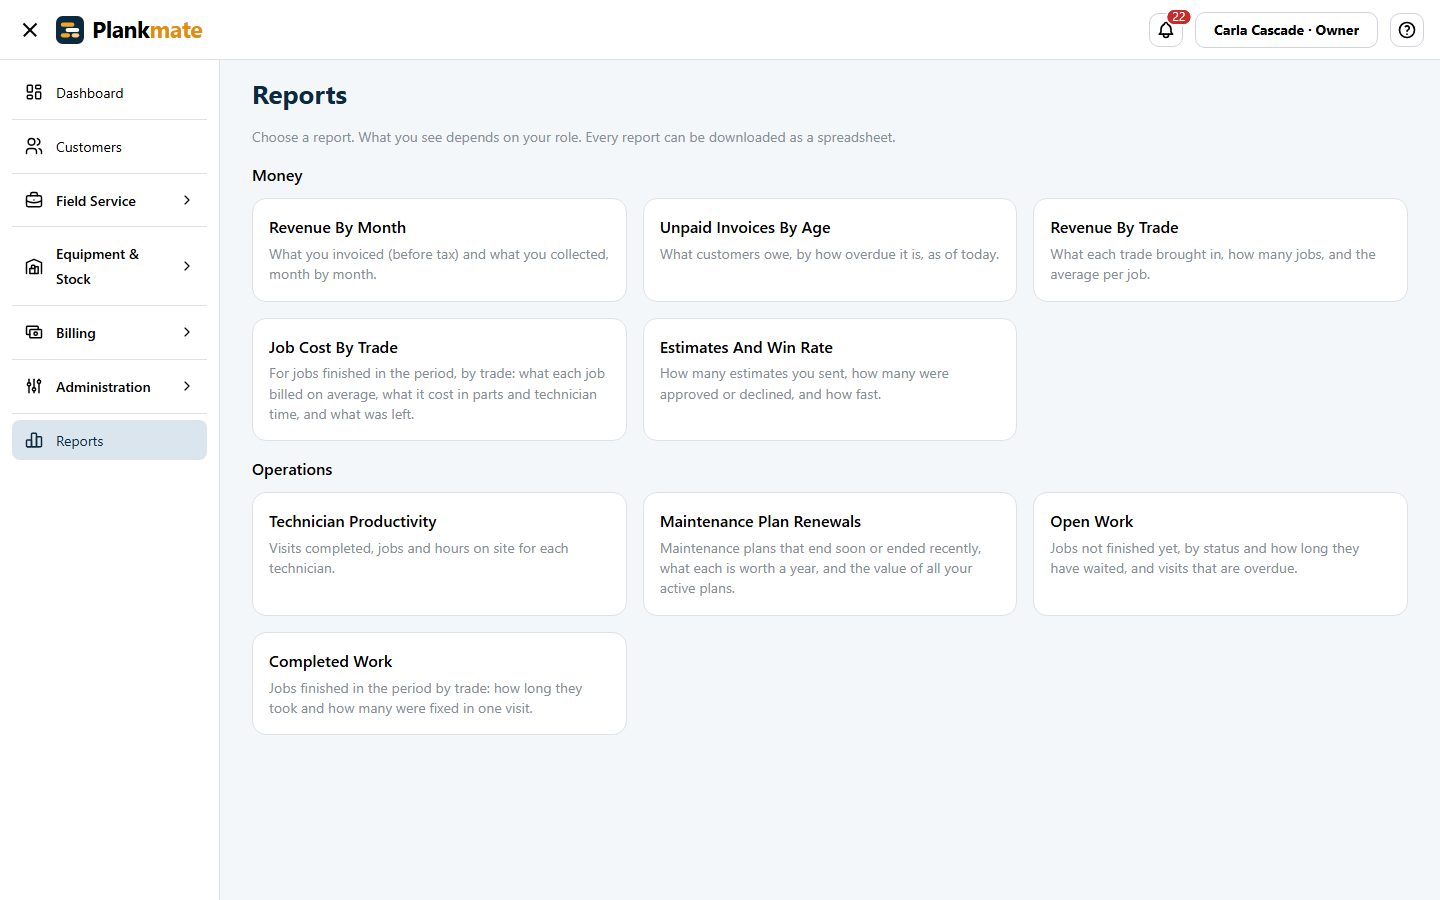Image resolution: width=1440 pixels, height=900 pixels.
Task: Open the Maintenance Plan Renewals report
Action: [x=830, y=554]
